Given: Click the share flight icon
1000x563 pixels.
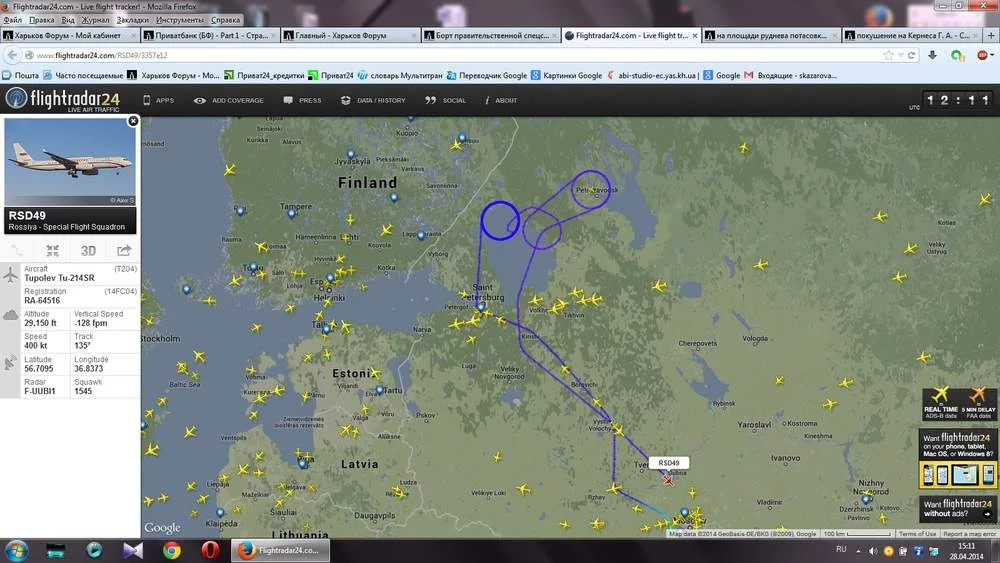Looking at the screenshot, I should point(124,251).
